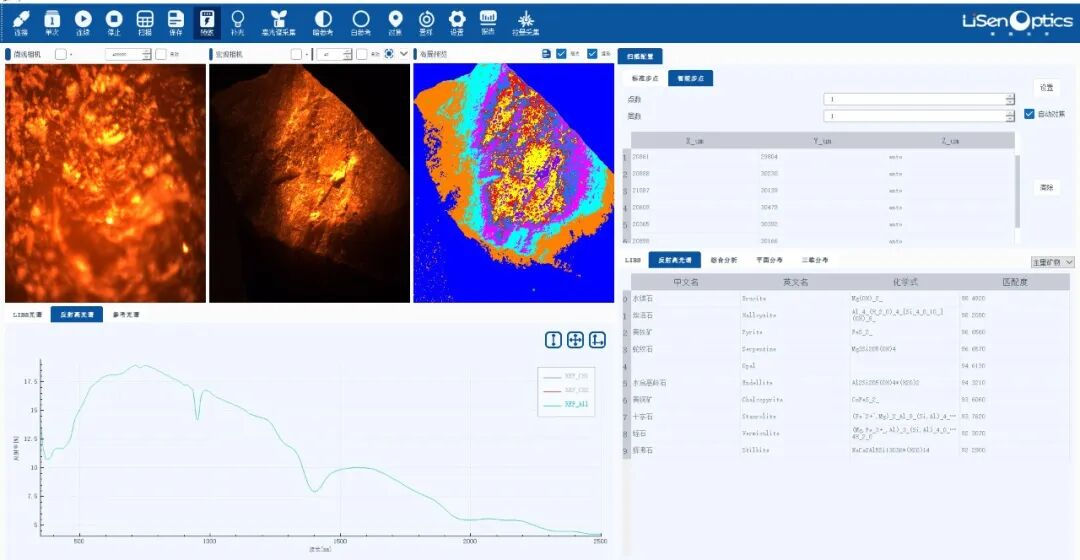This screenshot has height=560, width=1080.
Task: Toggle checkbox beside the micro camera label
Action: click(x=60, y=54)
